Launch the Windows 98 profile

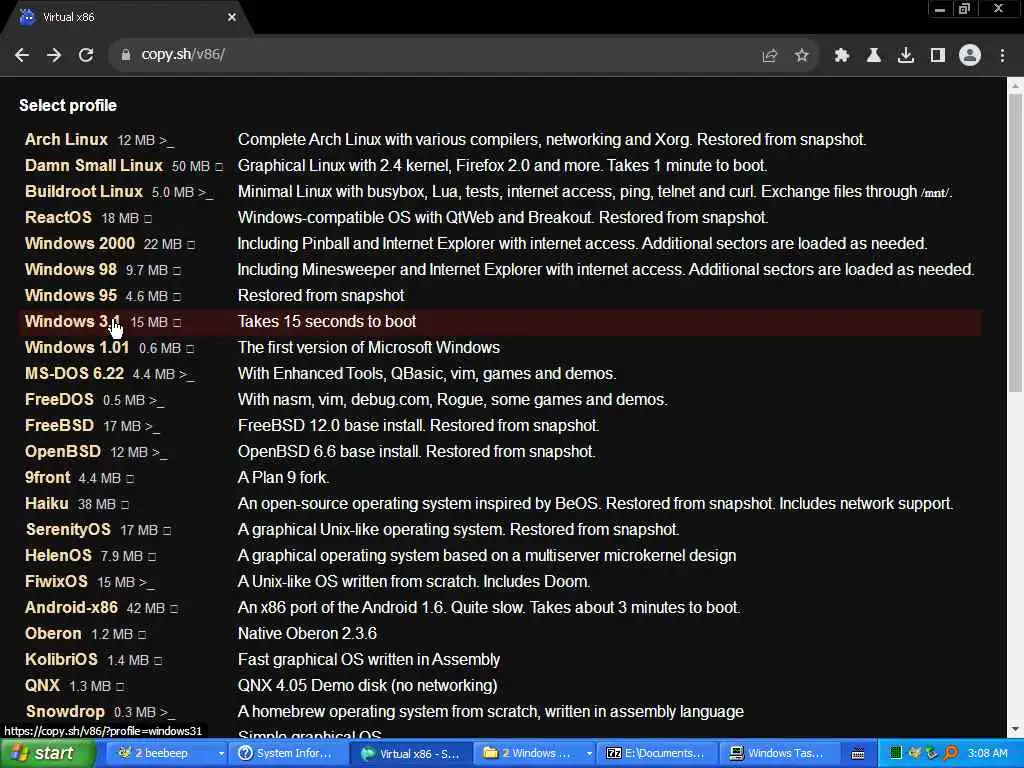coord(71,270)
